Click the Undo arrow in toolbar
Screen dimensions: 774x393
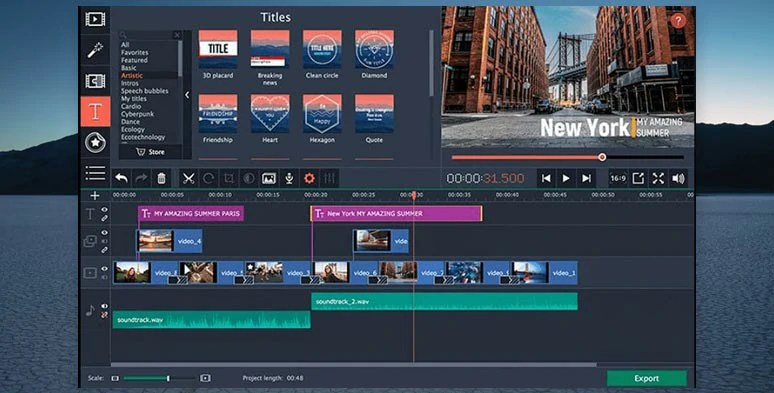[x=121, y=178]
